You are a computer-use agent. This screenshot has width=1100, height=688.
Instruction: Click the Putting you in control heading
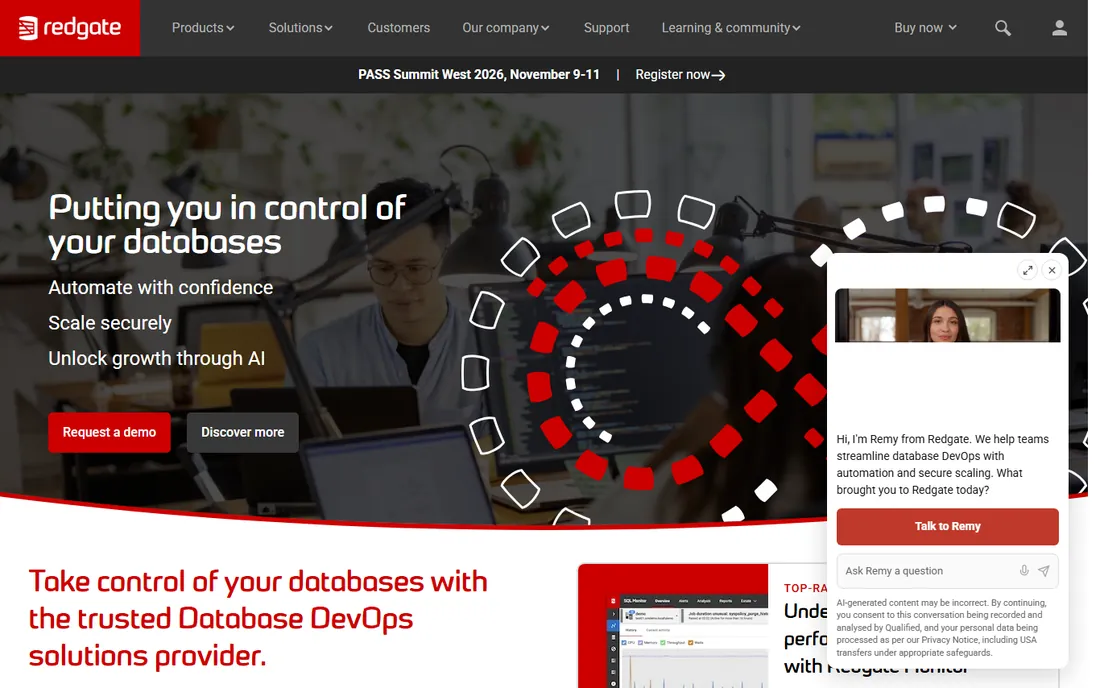[227, 224]
